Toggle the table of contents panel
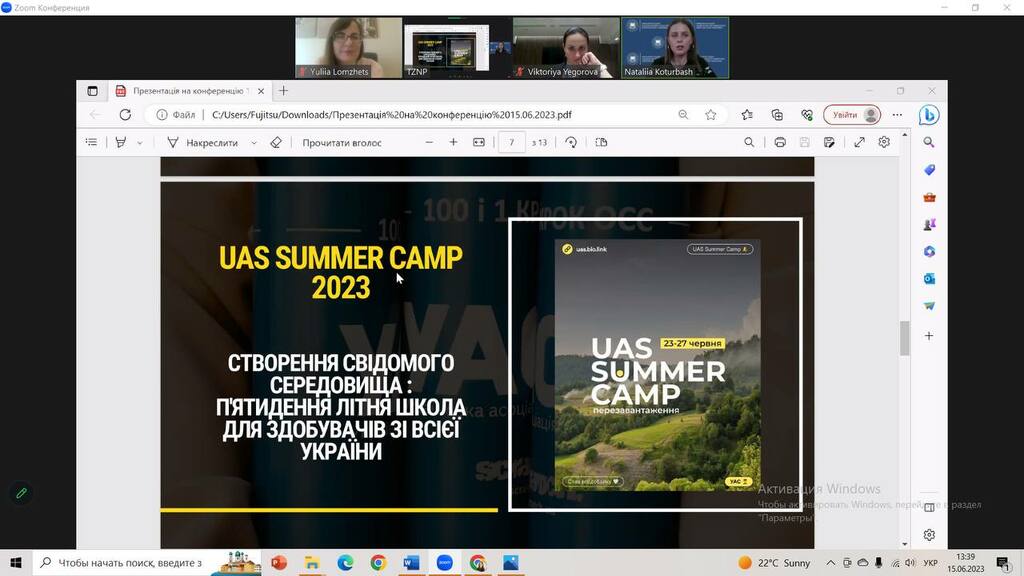 click(x=92, y=143)
